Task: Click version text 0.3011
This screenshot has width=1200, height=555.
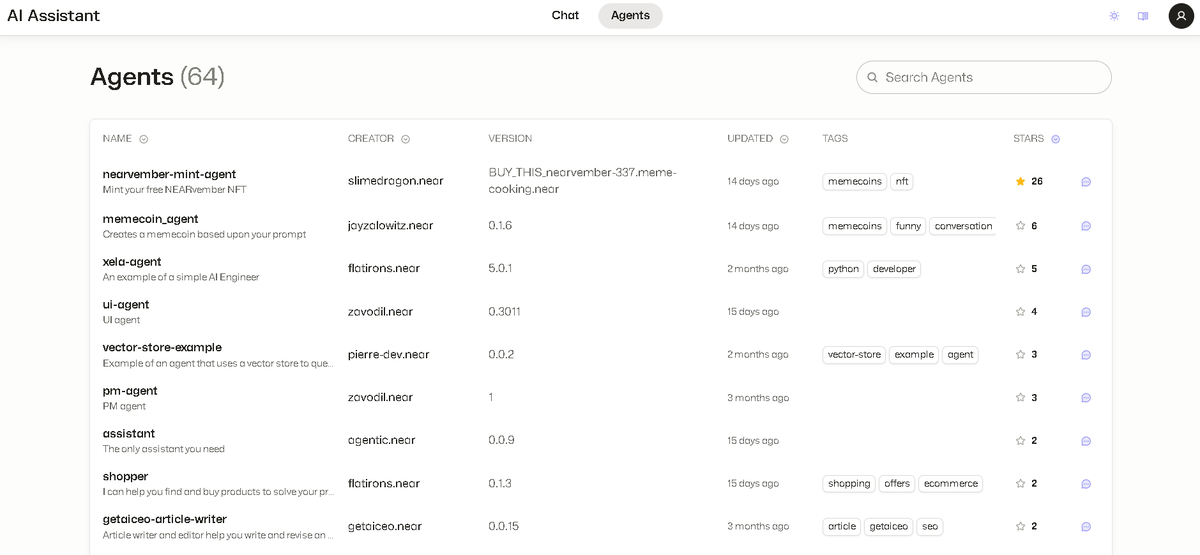Action: 504,312
